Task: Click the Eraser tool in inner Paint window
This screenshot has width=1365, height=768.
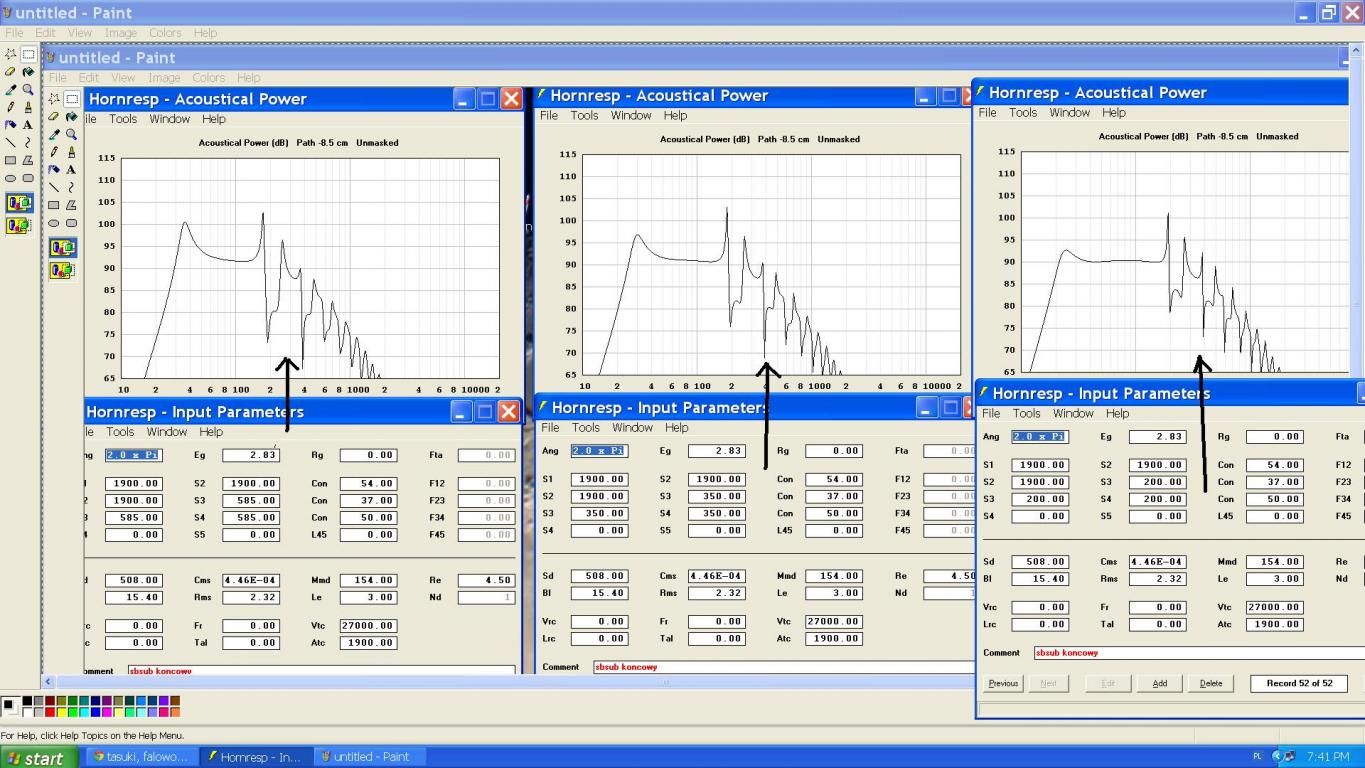Action: (x=54, y=116)
